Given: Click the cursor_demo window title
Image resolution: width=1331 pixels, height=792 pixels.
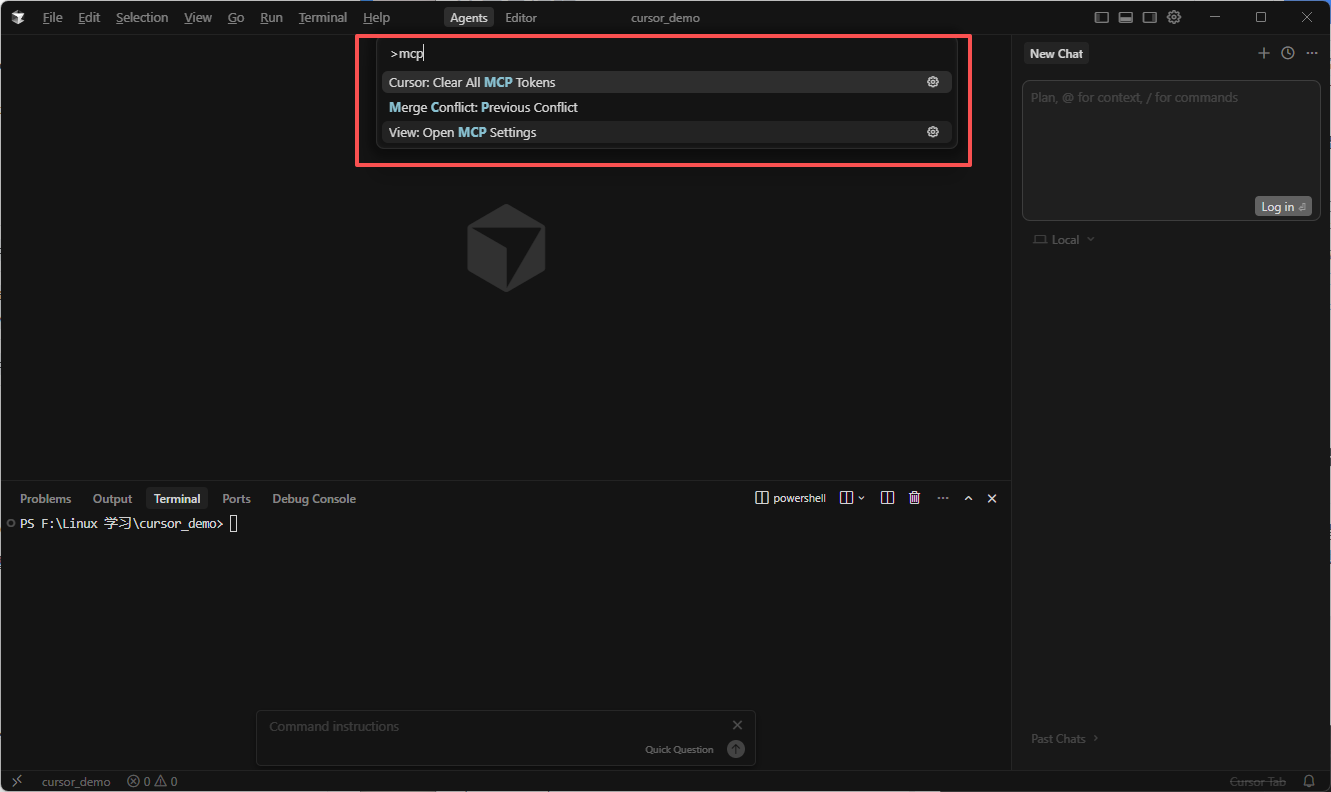Looking at the screenshot, I should coord(665,18).
